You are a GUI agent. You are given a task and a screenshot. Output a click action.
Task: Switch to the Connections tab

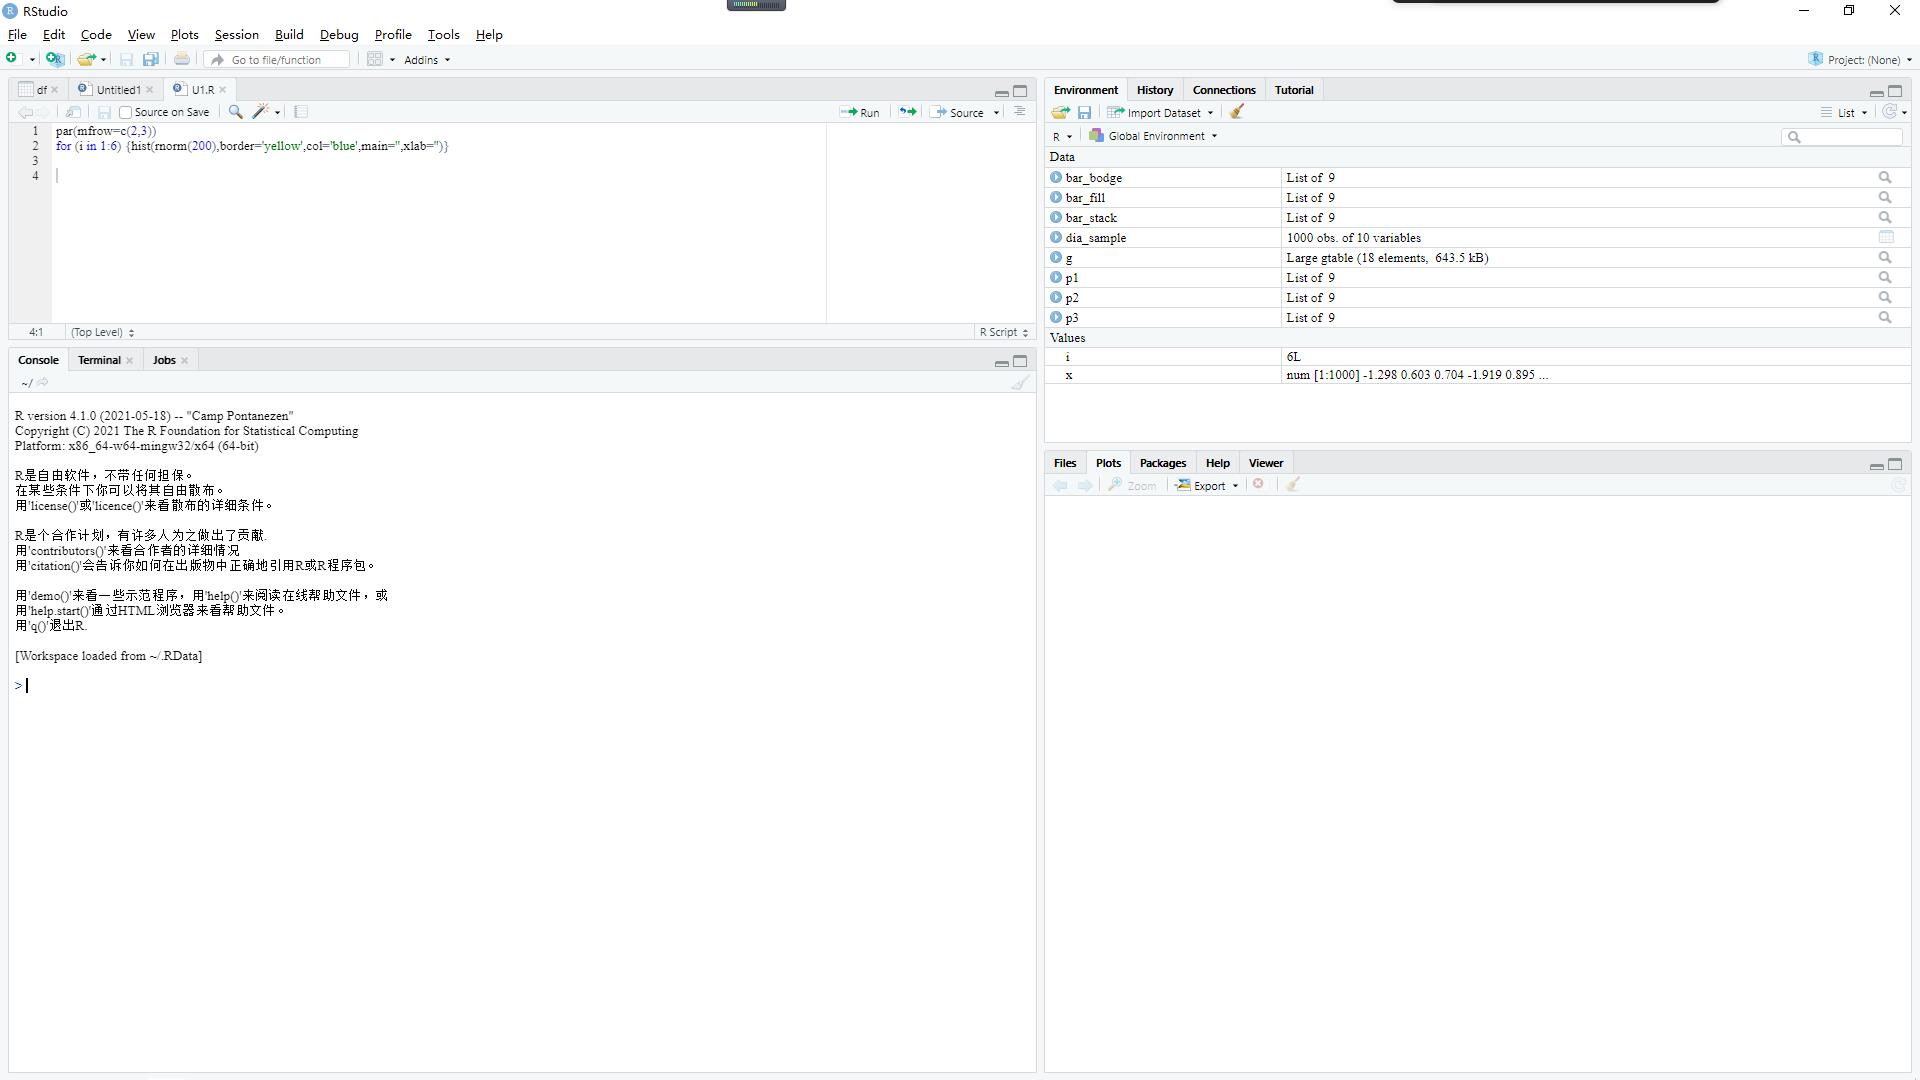click(x=1223, y=90)
